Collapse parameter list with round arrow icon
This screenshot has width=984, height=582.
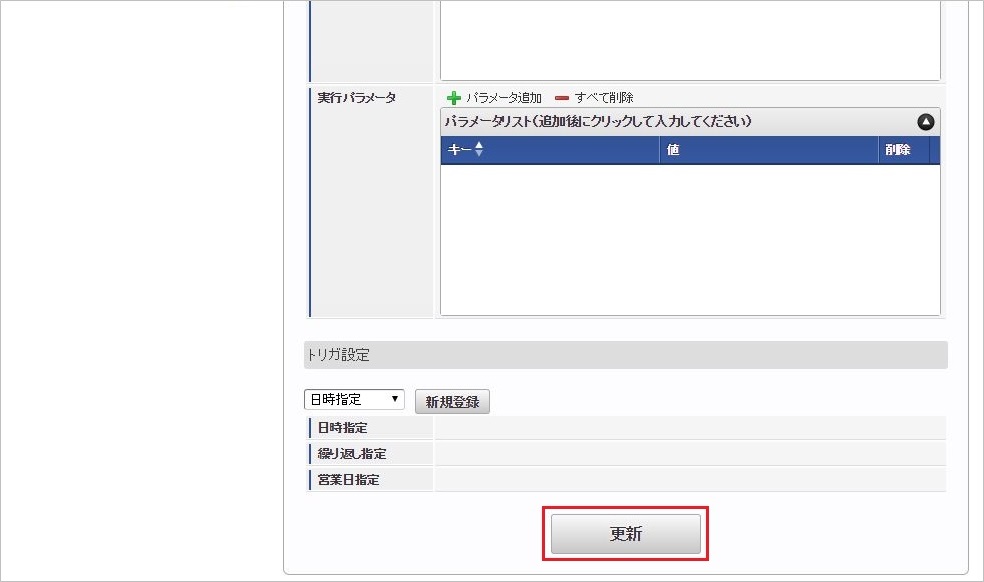(x=926, y=122)
